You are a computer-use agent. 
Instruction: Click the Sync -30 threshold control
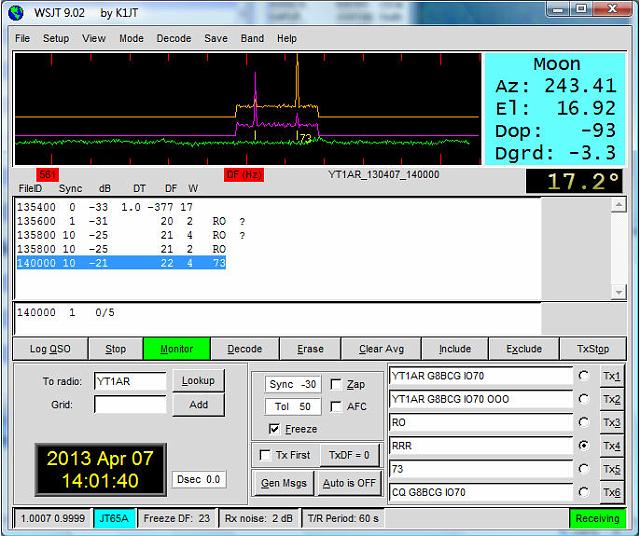[x=293, y=384]
